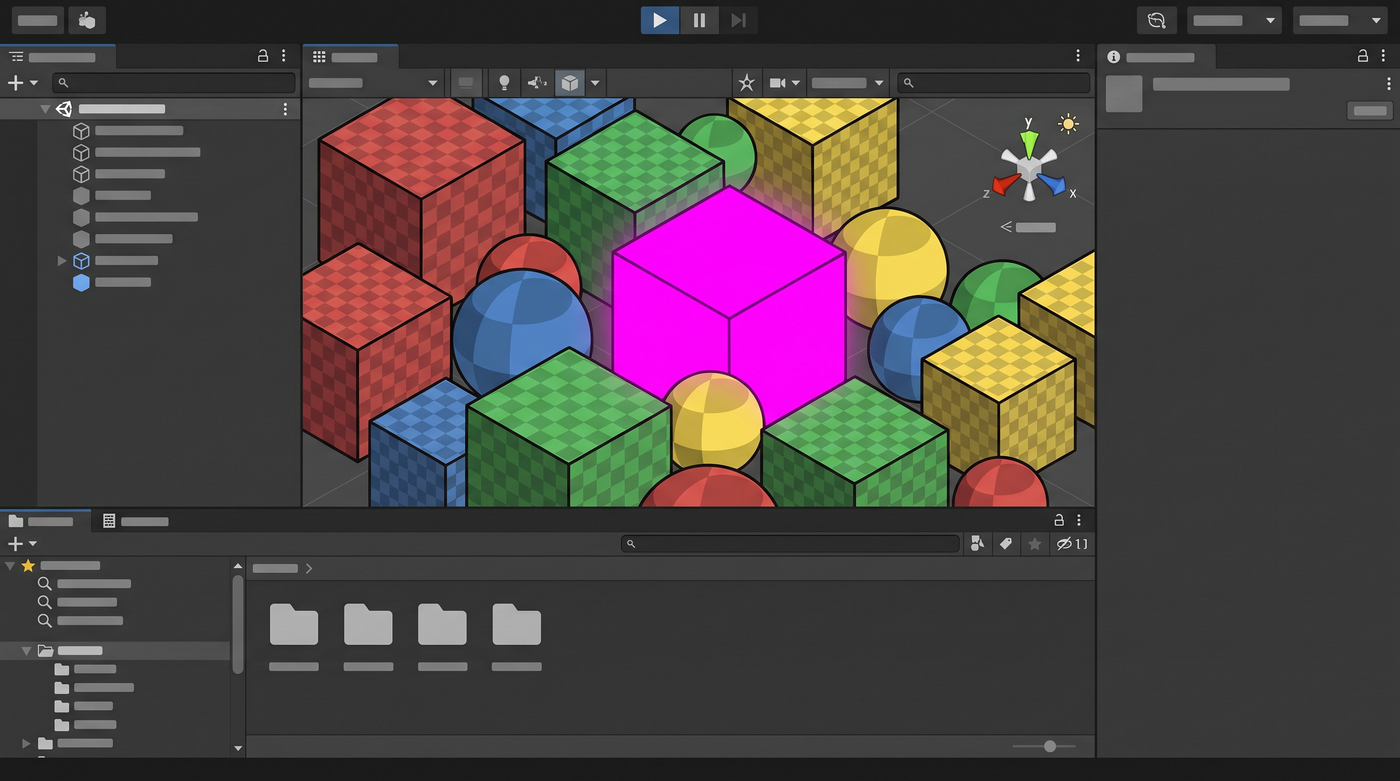Open the hand-and-cloud services icon in top bar
Image resolution: width=1400 pixels, height=781 pixels.
click(88, 20)
